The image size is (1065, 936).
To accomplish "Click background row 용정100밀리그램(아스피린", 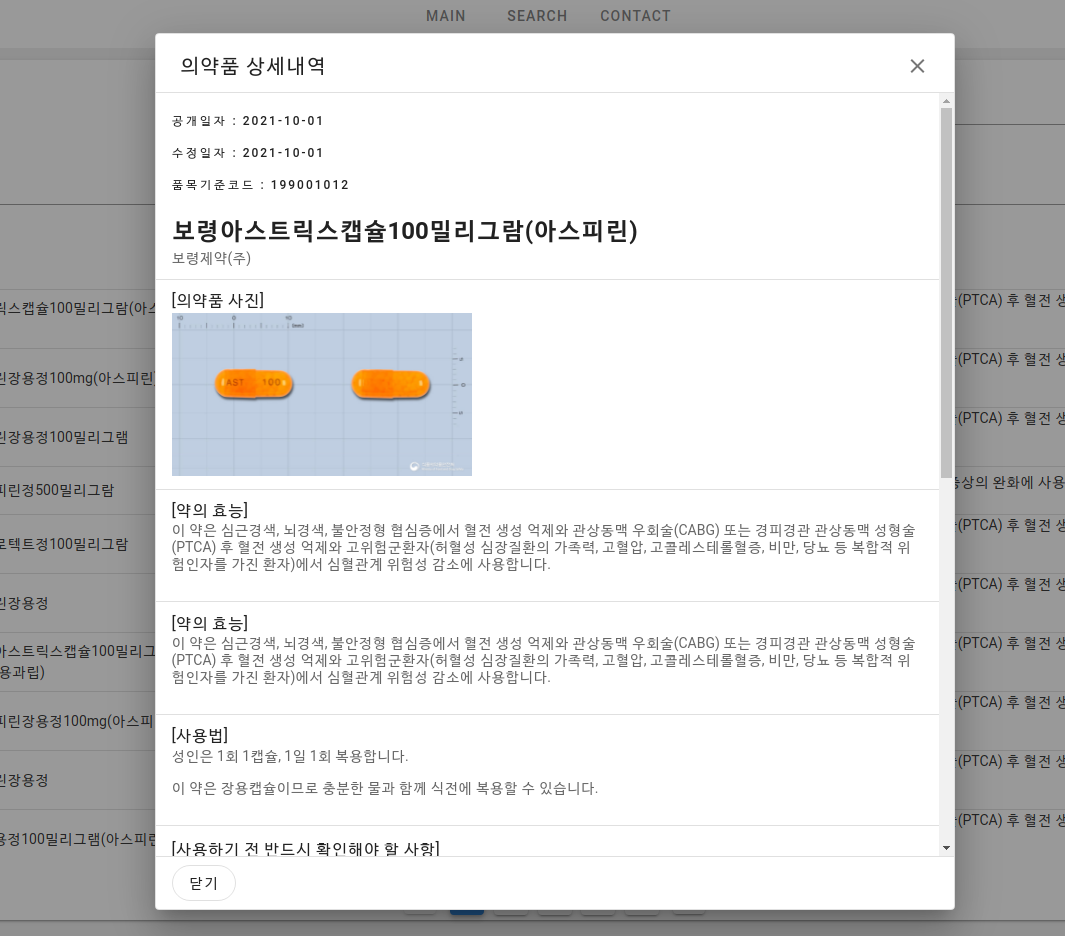I will 77,839.
